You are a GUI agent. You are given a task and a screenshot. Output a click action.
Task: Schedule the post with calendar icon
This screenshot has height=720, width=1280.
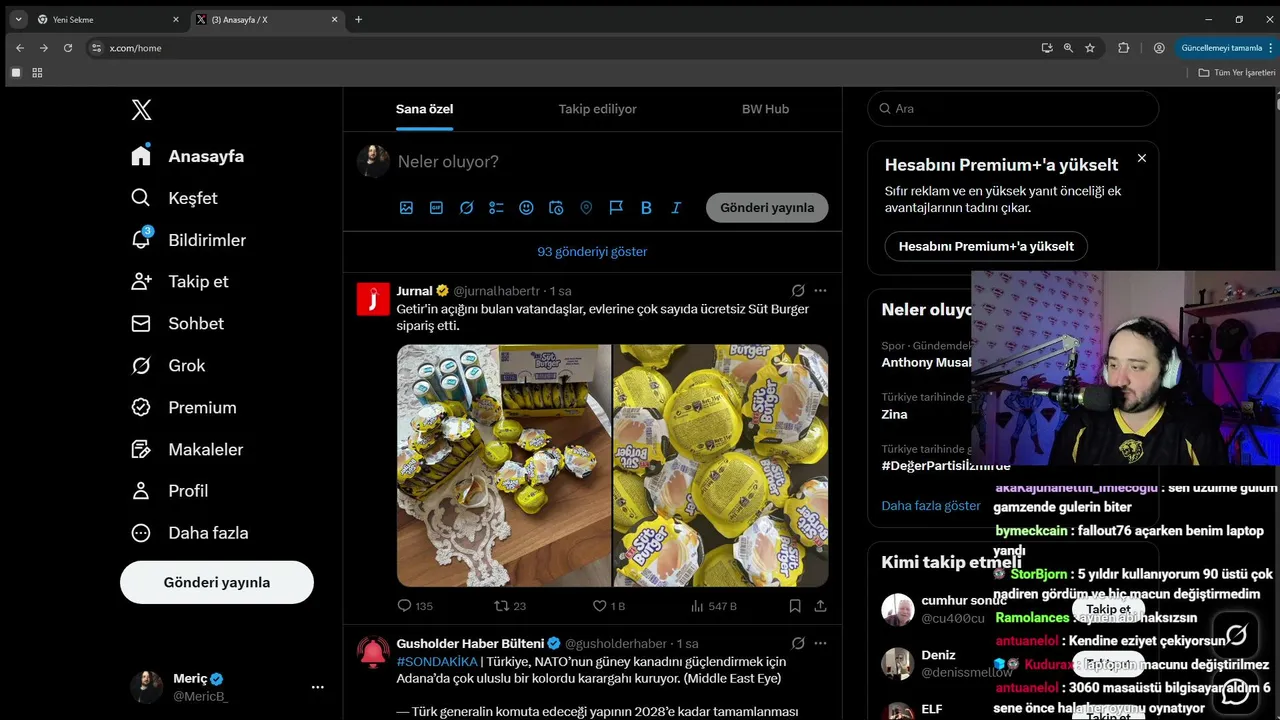coord(556,208)
